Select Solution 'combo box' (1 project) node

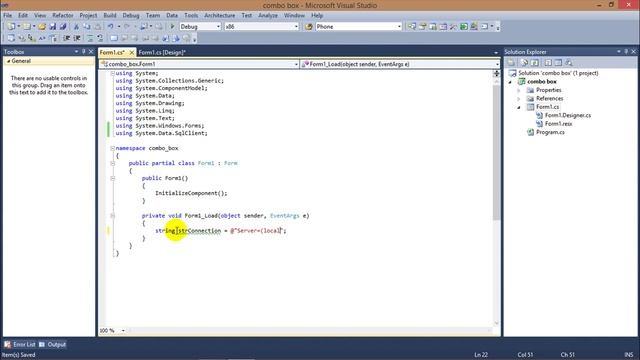[x=558, y=73]
